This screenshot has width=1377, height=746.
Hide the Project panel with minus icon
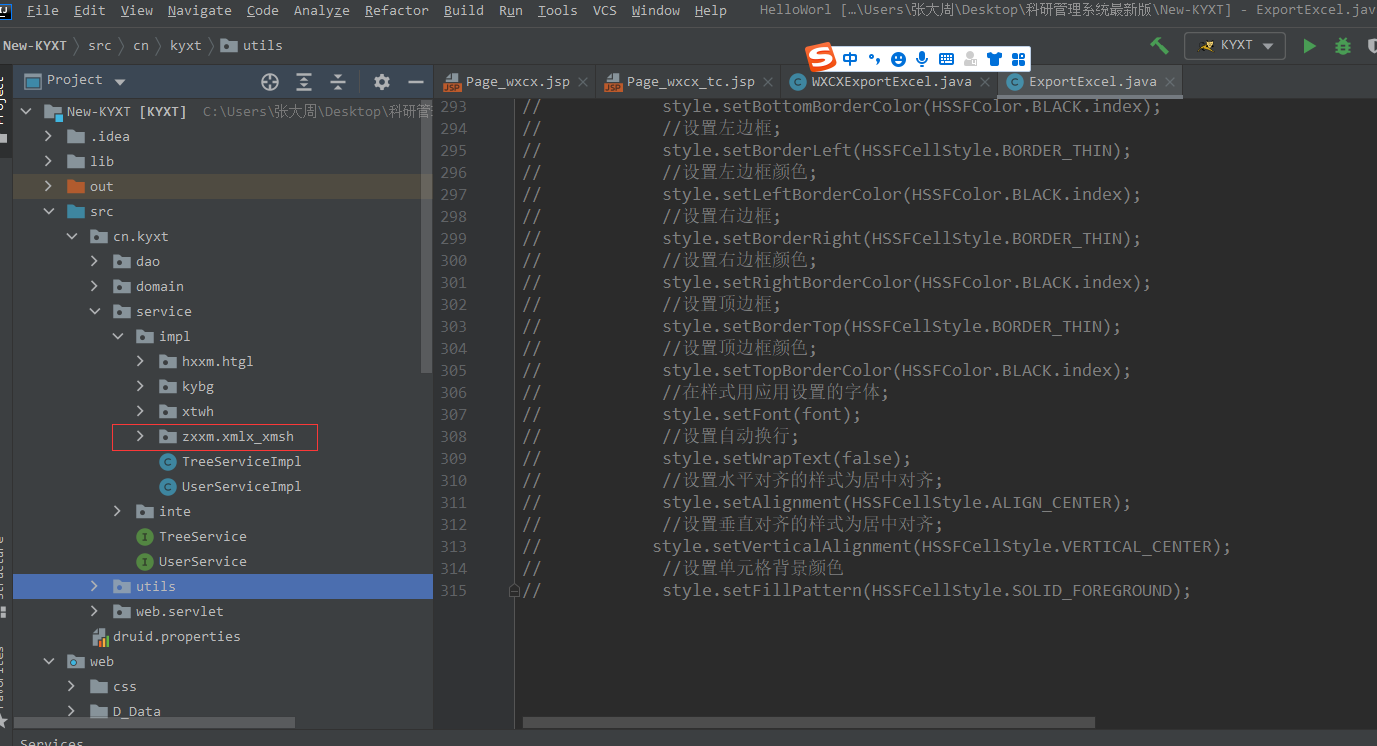click(x=415, y=82)
